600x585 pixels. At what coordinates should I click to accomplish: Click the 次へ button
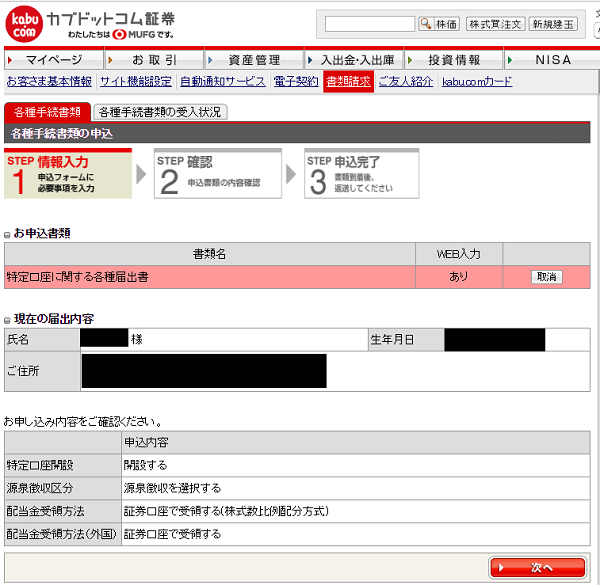point(538,567)
